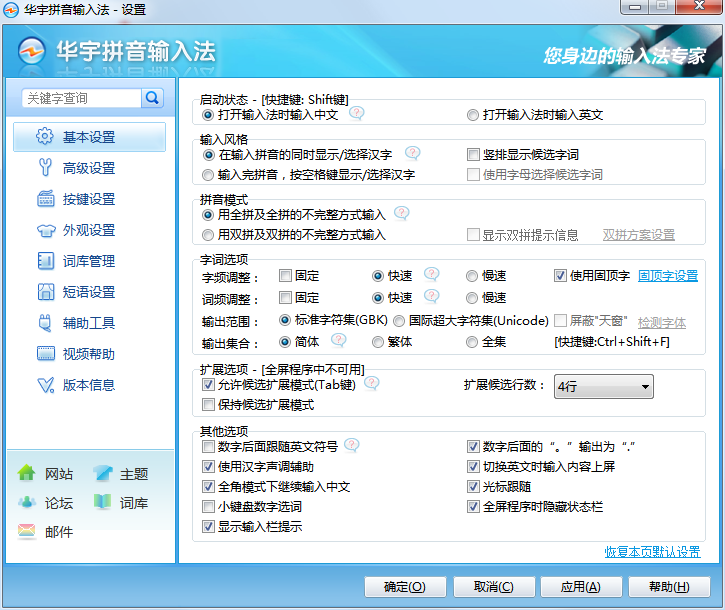
Task: Click help bubble beside 打开输入法时输入中文
Action: (x=356, y=115)
